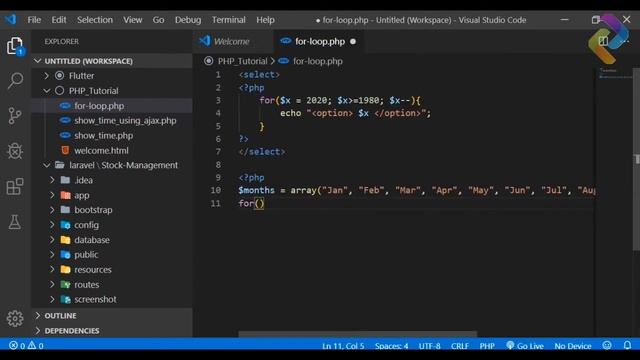Click the horizontal scrollbar of editor
Screen dimensions: 640x360
(x=358, y=334)
